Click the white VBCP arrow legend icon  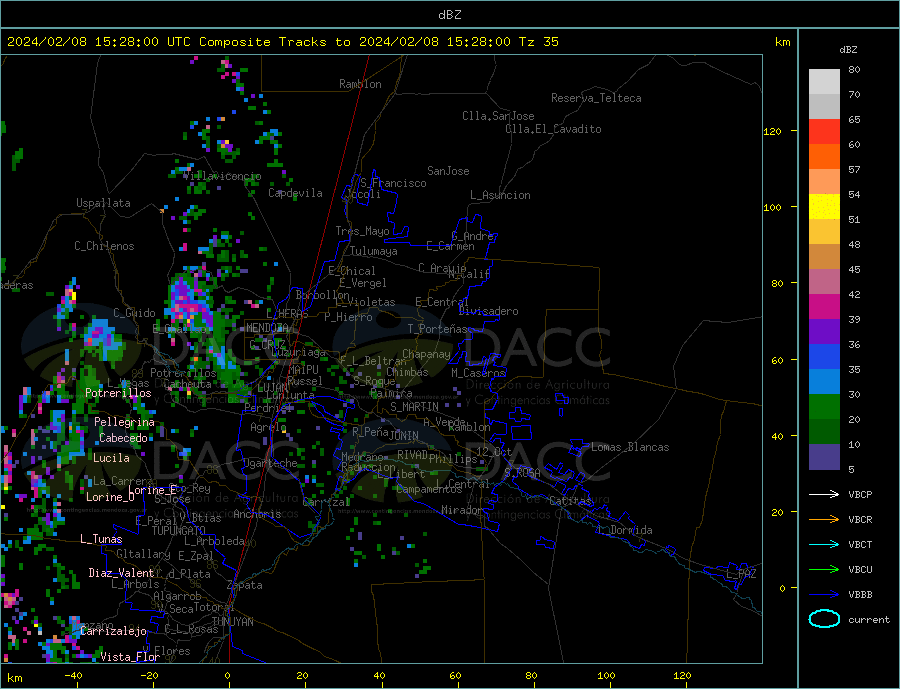(824, 494)
